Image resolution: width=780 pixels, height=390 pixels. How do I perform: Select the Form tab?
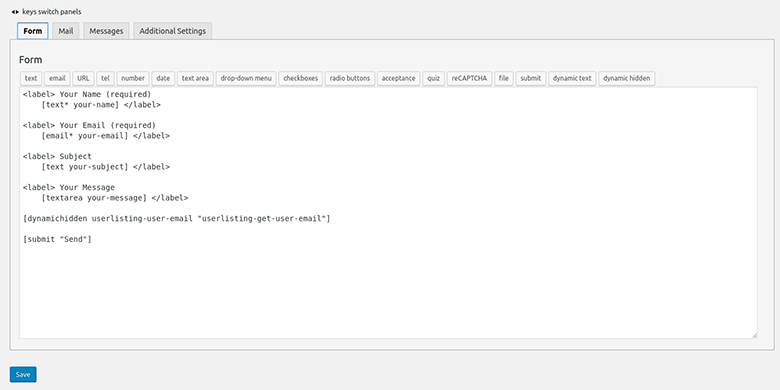33,31
